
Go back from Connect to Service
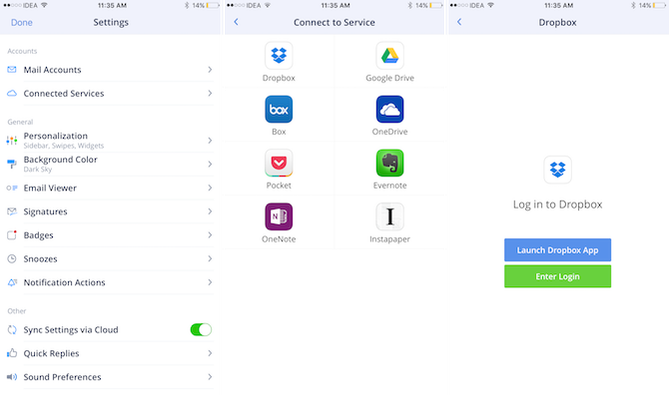[236, 22]
